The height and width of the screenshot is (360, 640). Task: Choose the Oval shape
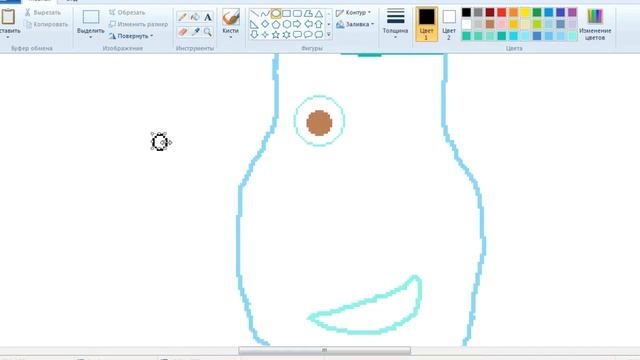(276, 13)
